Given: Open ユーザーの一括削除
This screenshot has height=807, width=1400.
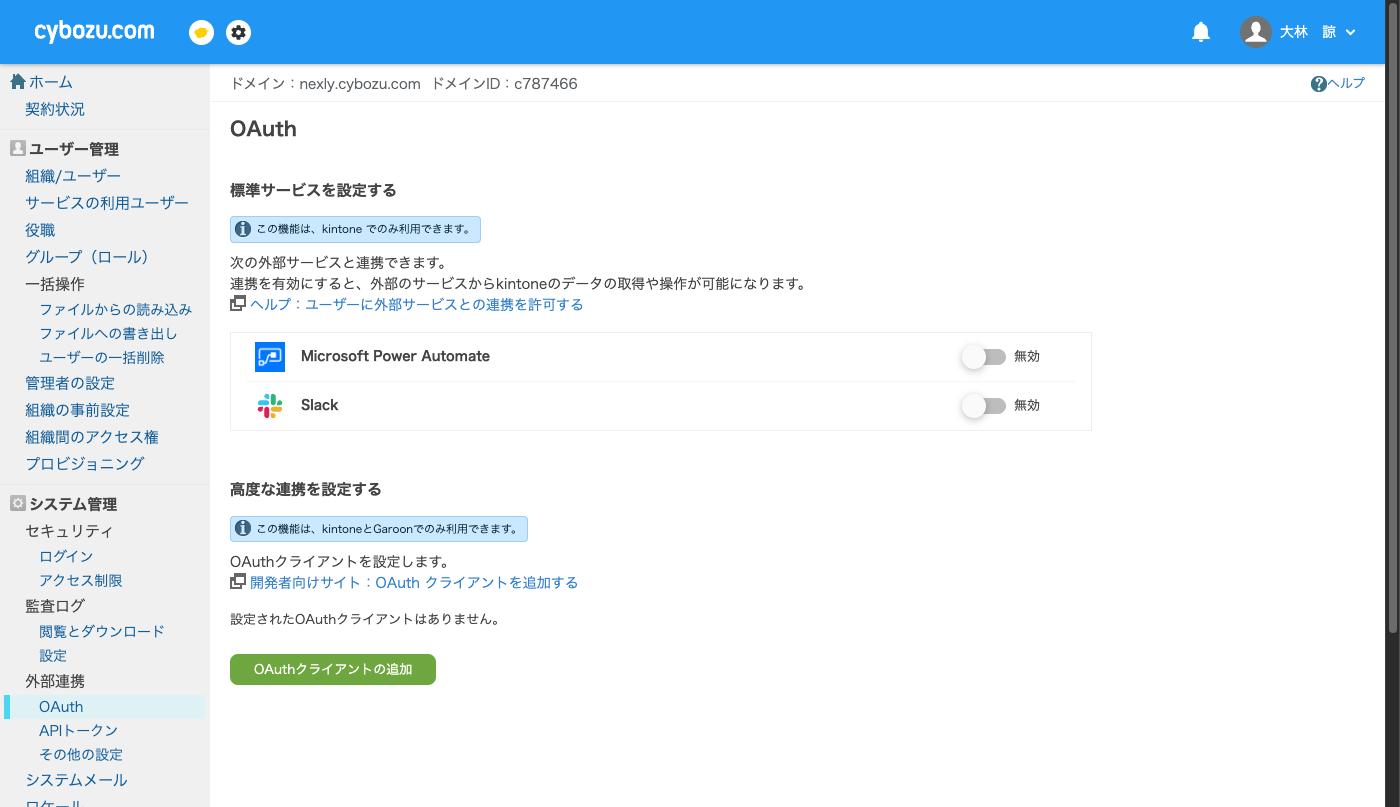Looking at the screenshot, I should pos(102,357).
